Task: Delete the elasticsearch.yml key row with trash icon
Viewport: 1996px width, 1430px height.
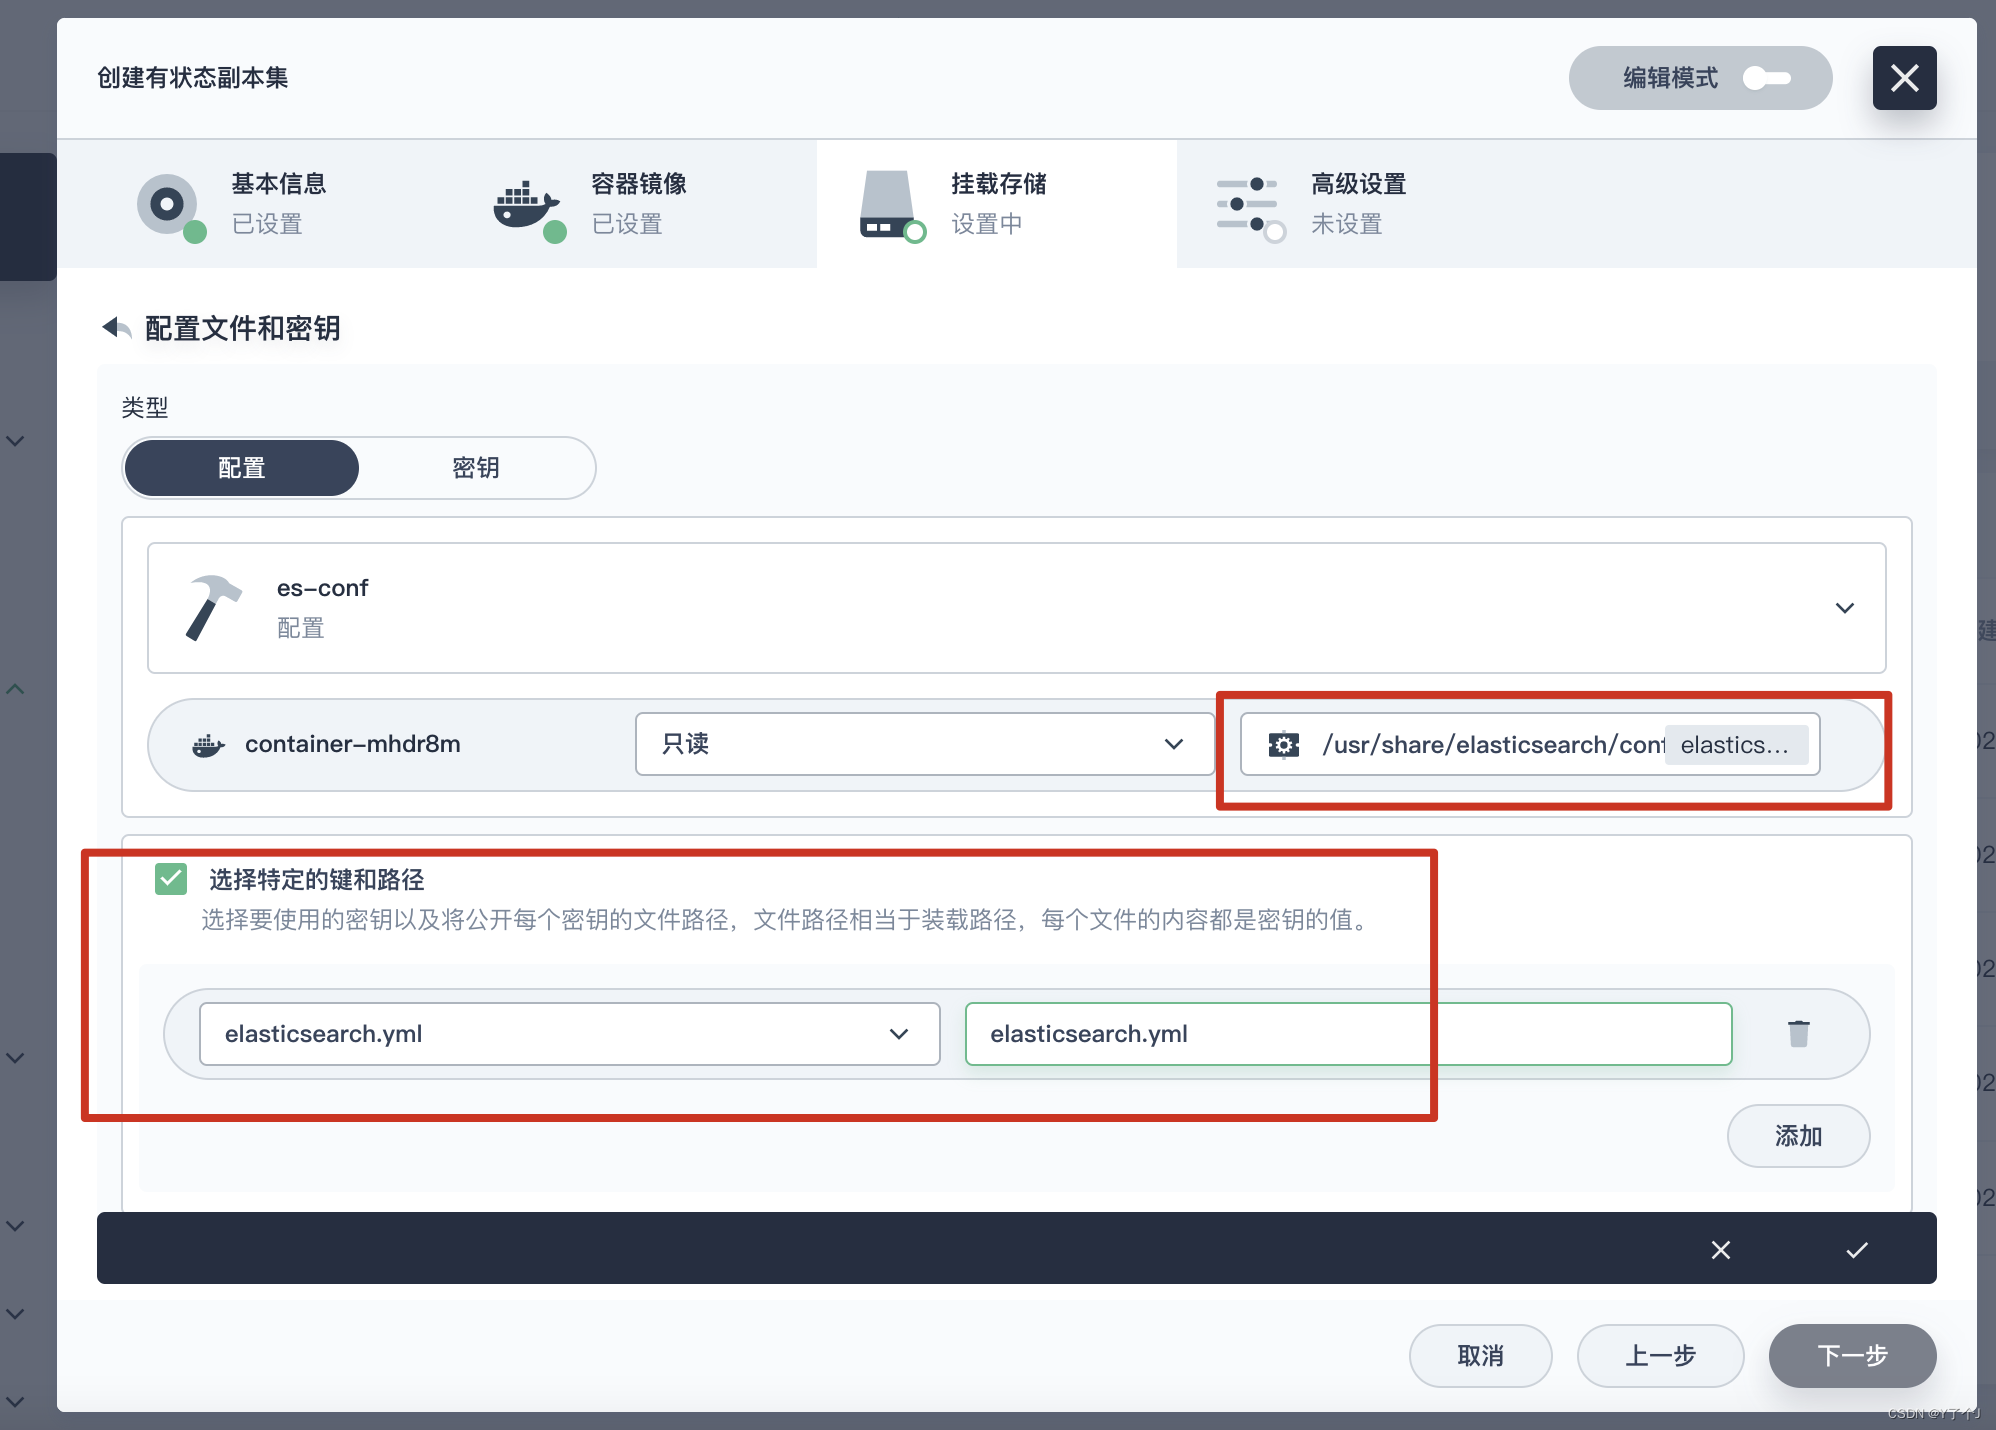Action: [1798, 1034]
